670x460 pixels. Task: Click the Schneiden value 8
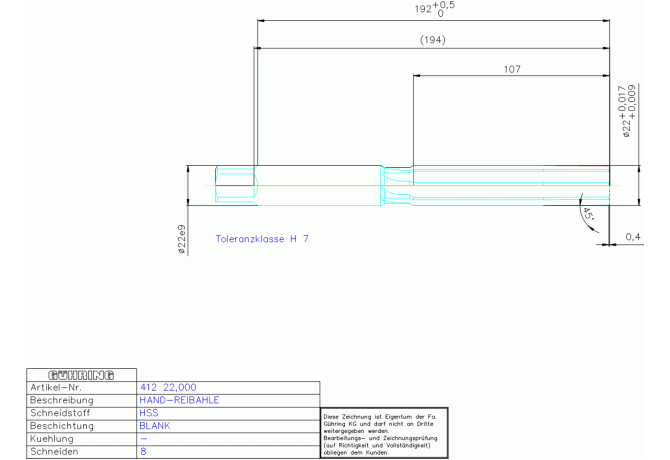pos(143,451)
